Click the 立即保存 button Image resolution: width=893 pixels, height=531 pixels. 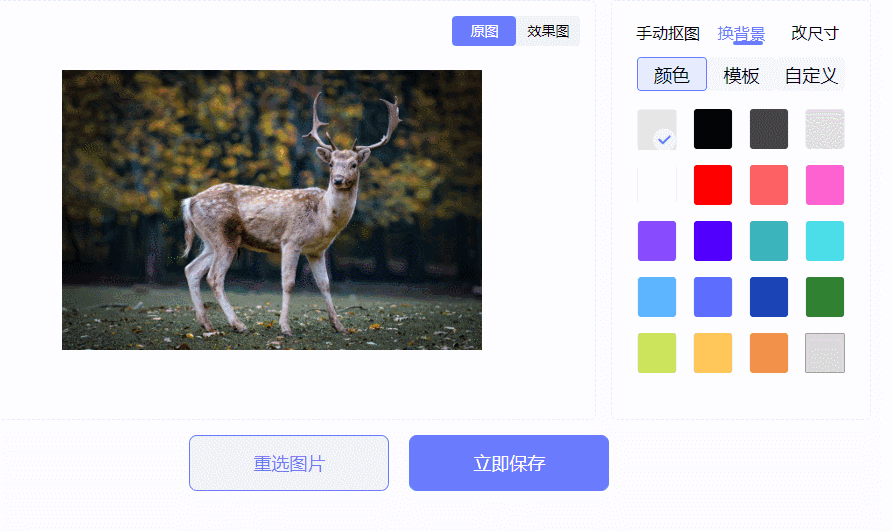click(x=509, y=463)
